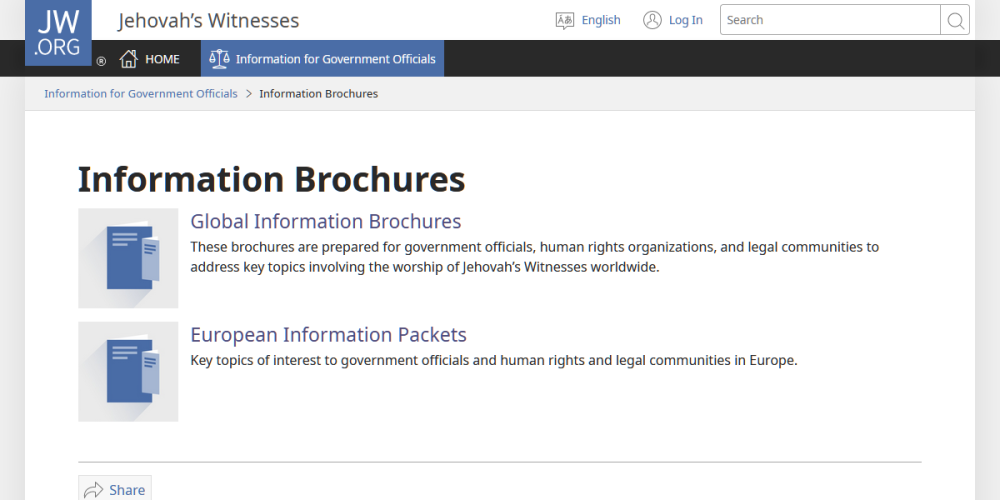Open the Global Information Brochures link
Image resolution: width=1000 pixels, height=500 pixels.
[x=326, y=221]
